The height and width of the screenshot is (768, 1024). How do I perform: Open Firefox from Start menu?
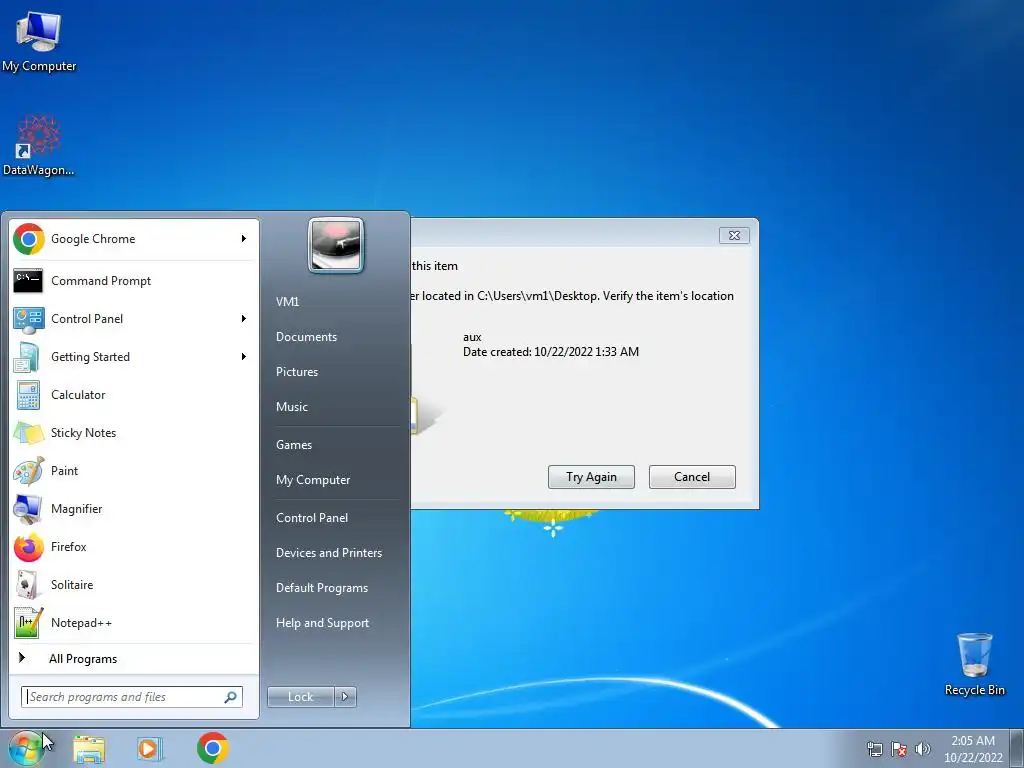coord(133,547)
